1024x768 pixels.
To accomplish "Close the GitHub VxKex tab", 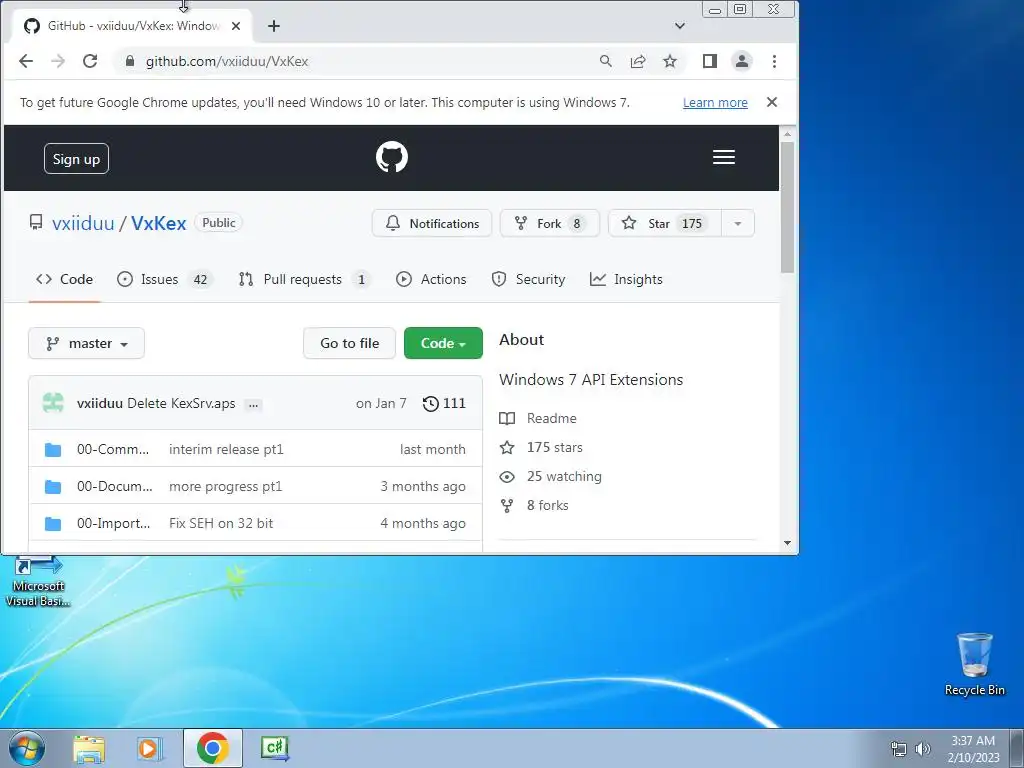I will pyautogui.click(x=236, y=26).
